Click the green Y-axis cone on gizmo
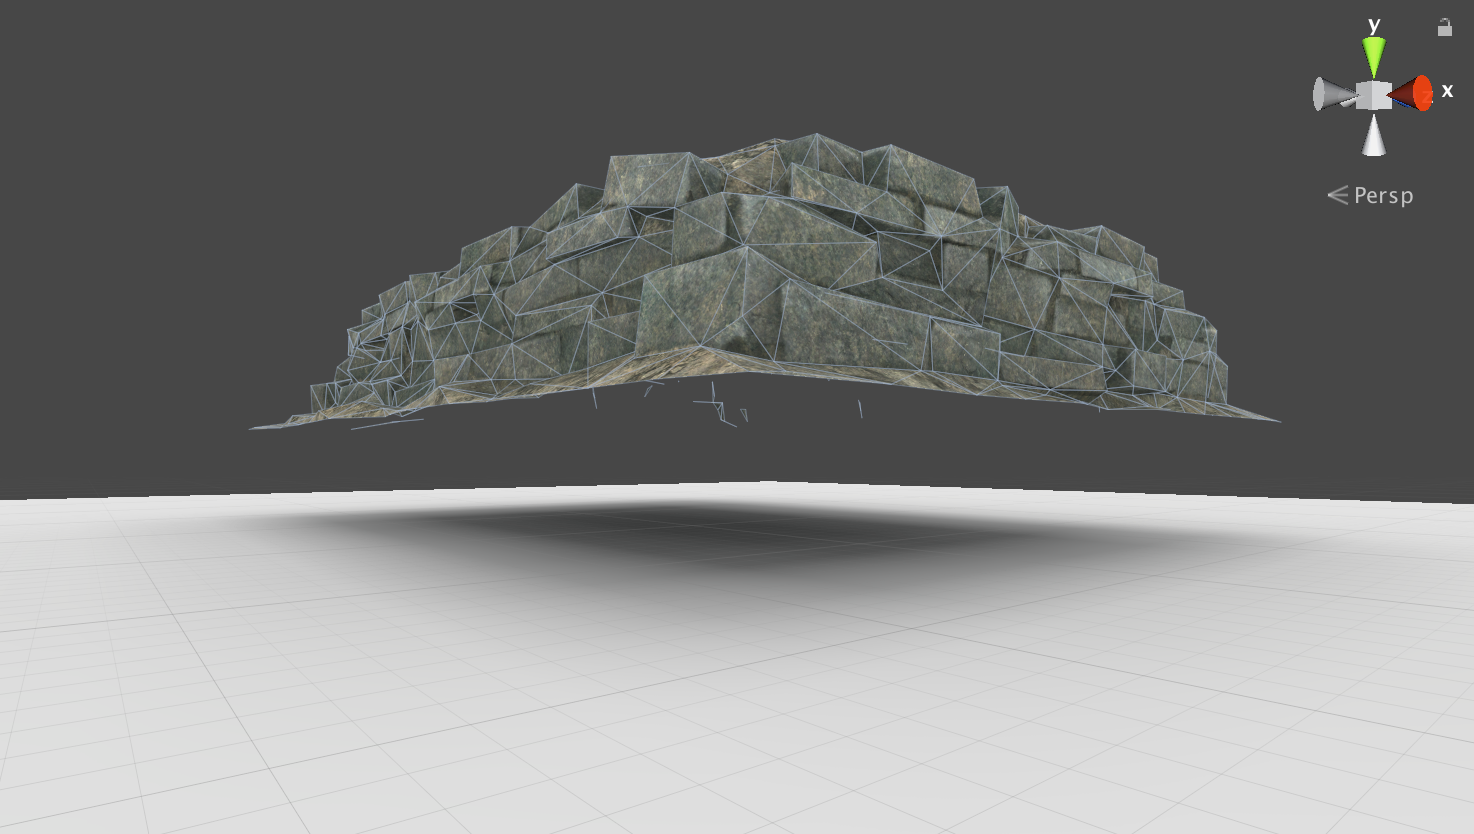This screenshot has width=1474, height=834. (x=1375, y=56)
